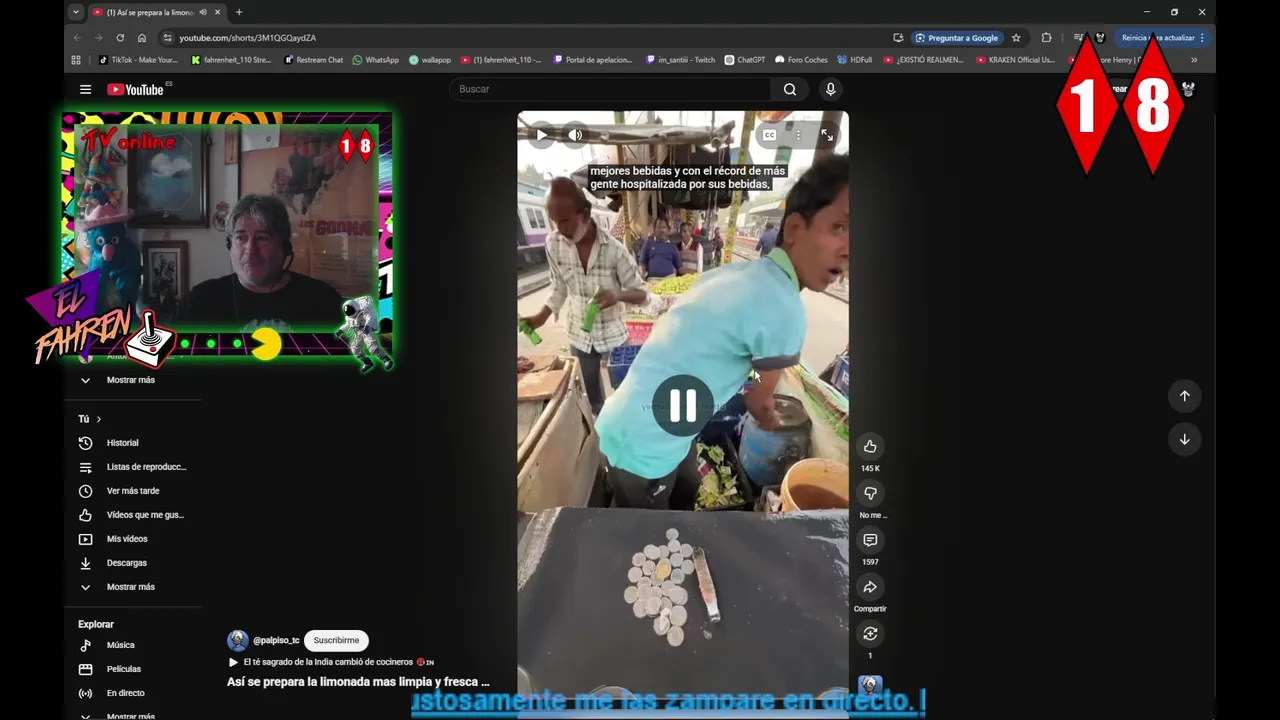
Task: Open Ver más tarde in sidebar
Action: pos(132,491)
